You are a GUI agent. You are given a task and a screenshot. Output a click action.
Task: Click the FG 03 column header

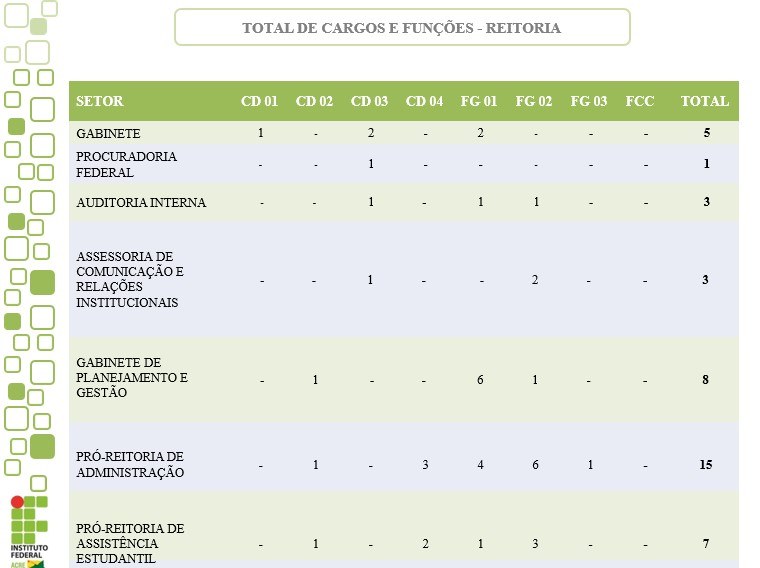[x=589, y=101]
